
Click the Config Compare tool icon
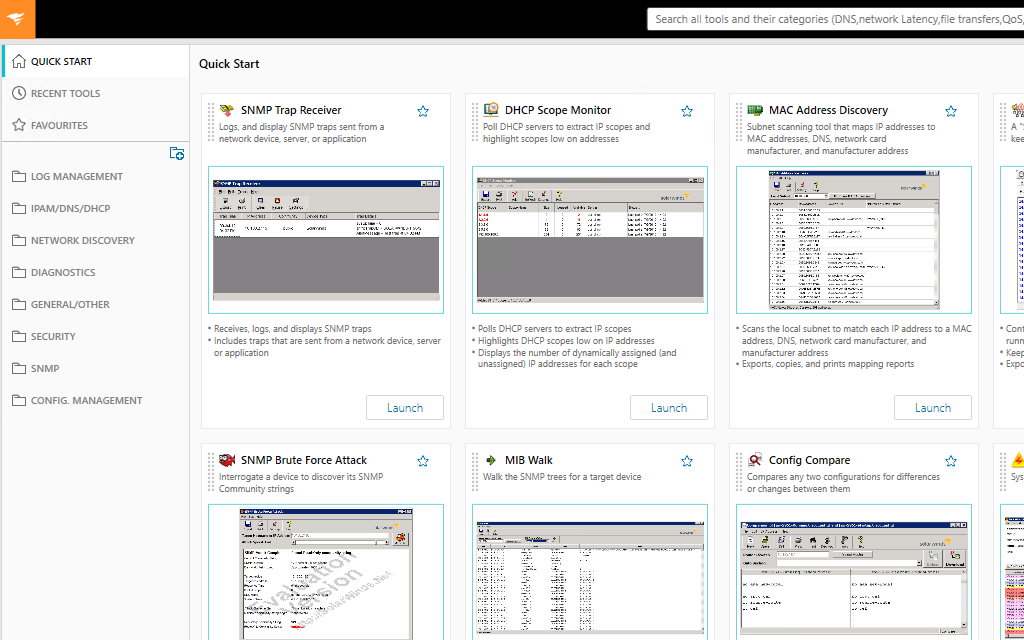point(753,460)
